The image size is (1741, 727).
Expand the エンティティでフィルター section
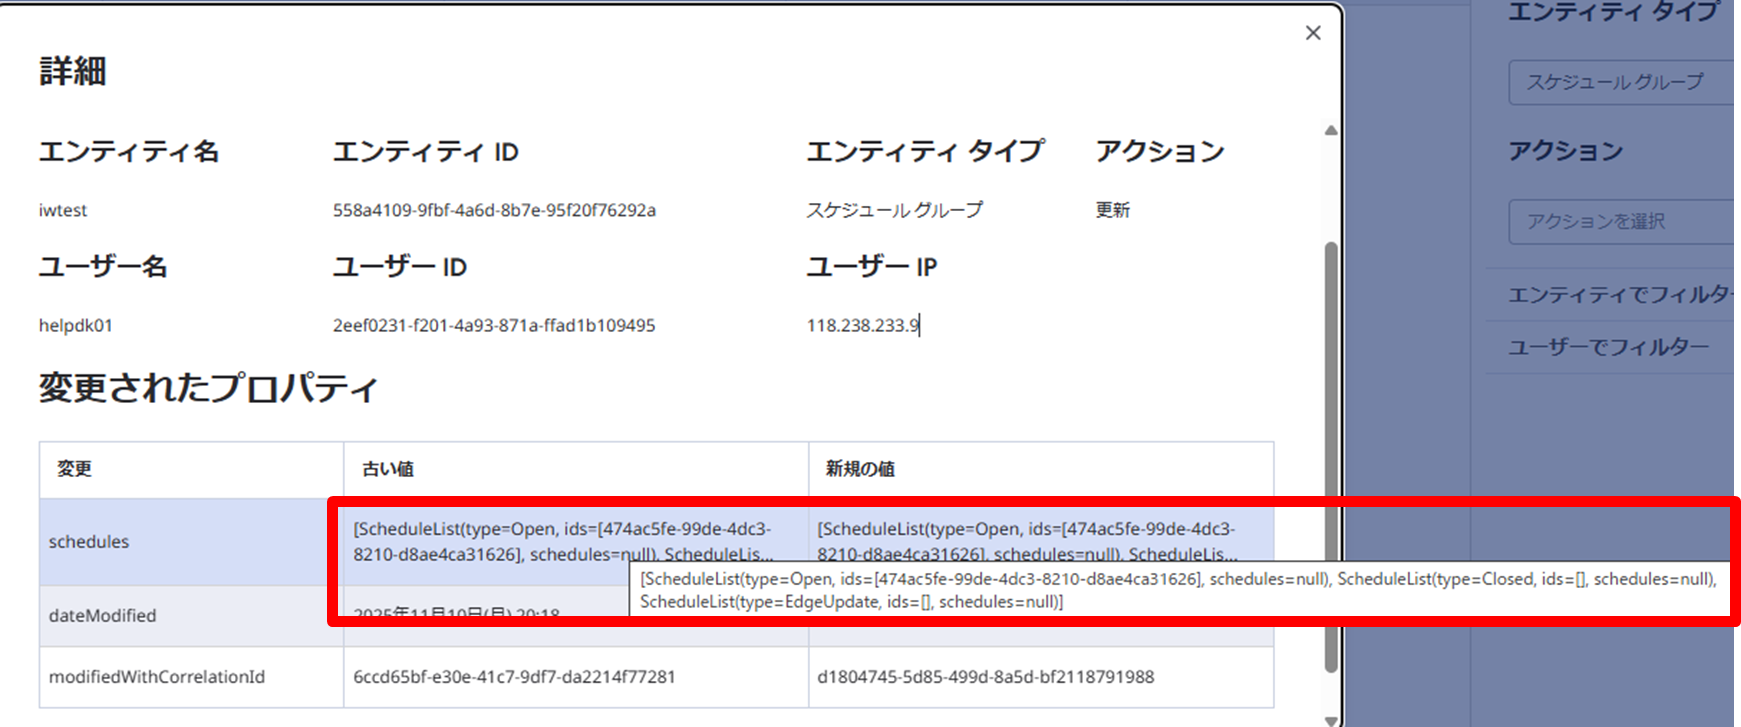click(1618, 294)
